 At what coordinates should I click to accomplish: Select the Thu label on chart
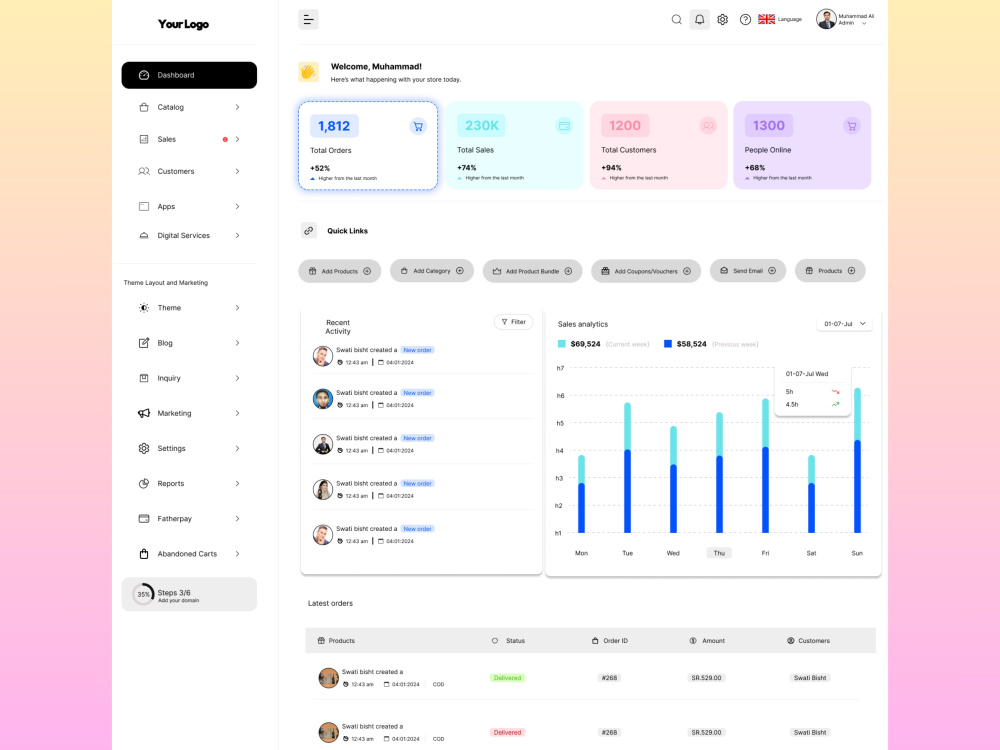pos(719,553)
